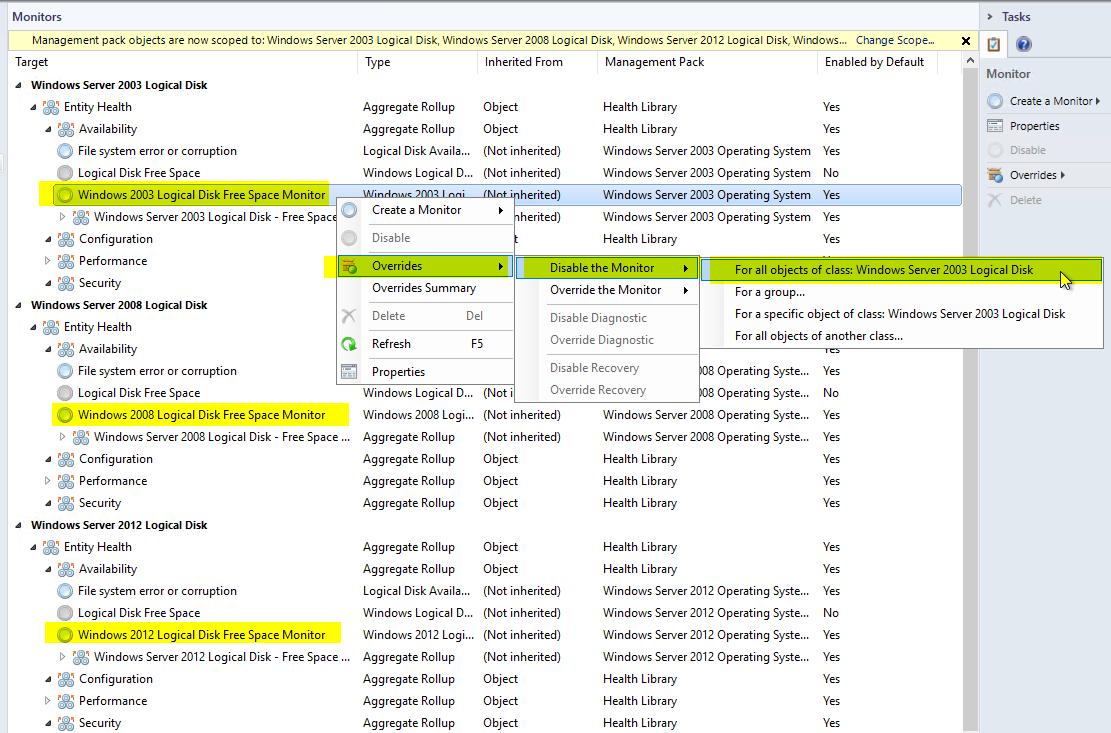Viewport: 1111px width, 733px height.
Task: Click Configuration icon under Windows Server 2003 Logical Disk
Action: pyautogui.click(x=66, y=239)
